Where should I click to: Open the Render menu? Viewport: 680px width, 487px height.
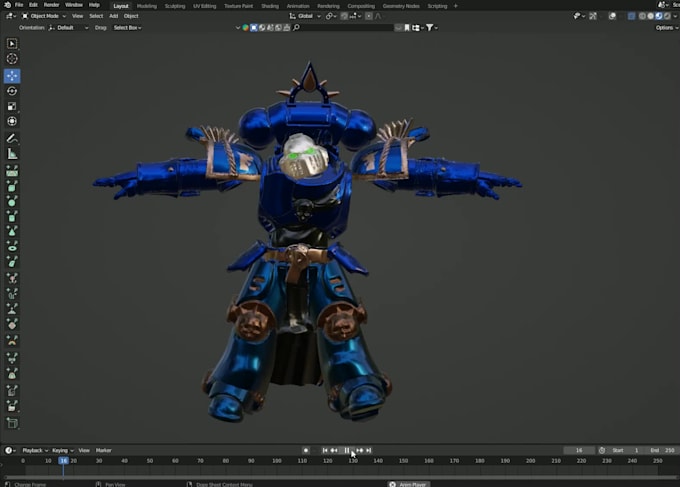(x=52, y=5)
